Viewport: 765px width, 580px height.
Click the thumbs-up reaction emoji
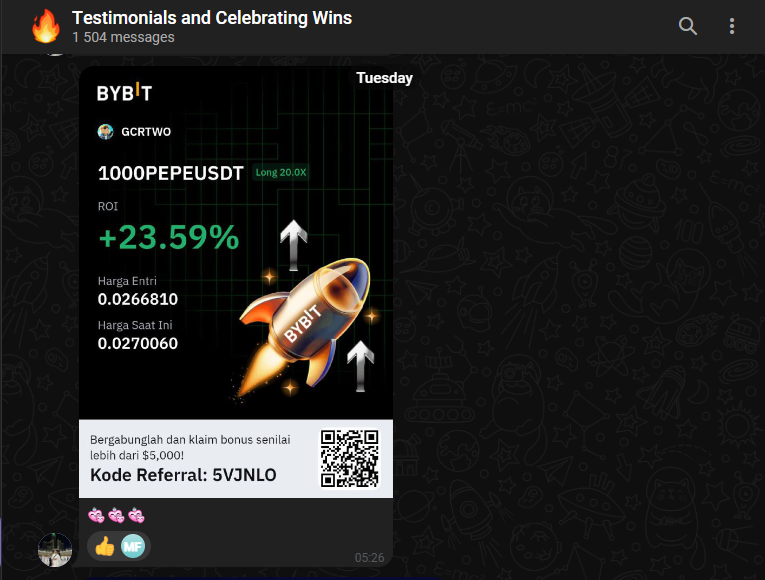click(104, 546)
